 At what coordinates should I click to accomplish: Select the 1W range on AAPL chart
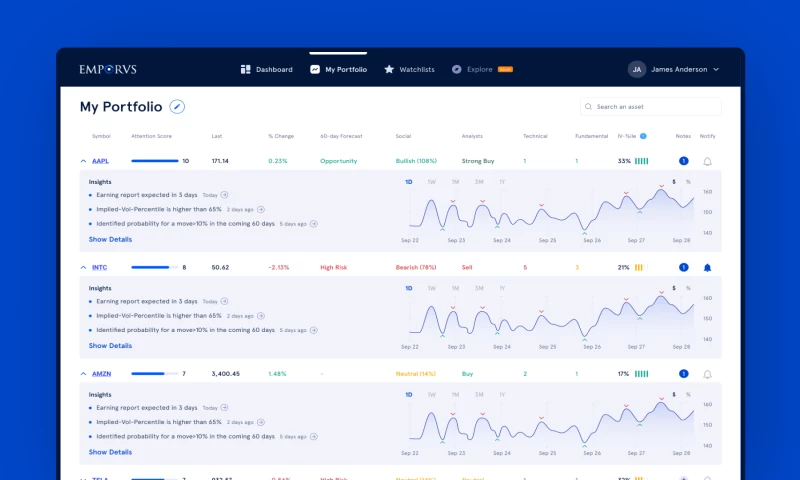(431, 182)
